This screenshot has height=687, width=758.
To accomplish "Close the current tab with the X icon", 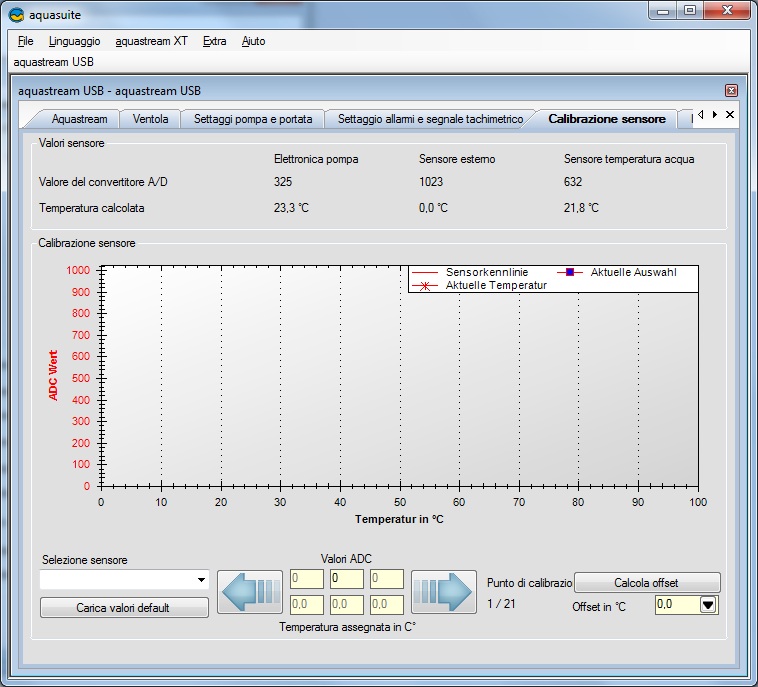I will (x=730, y=115).
